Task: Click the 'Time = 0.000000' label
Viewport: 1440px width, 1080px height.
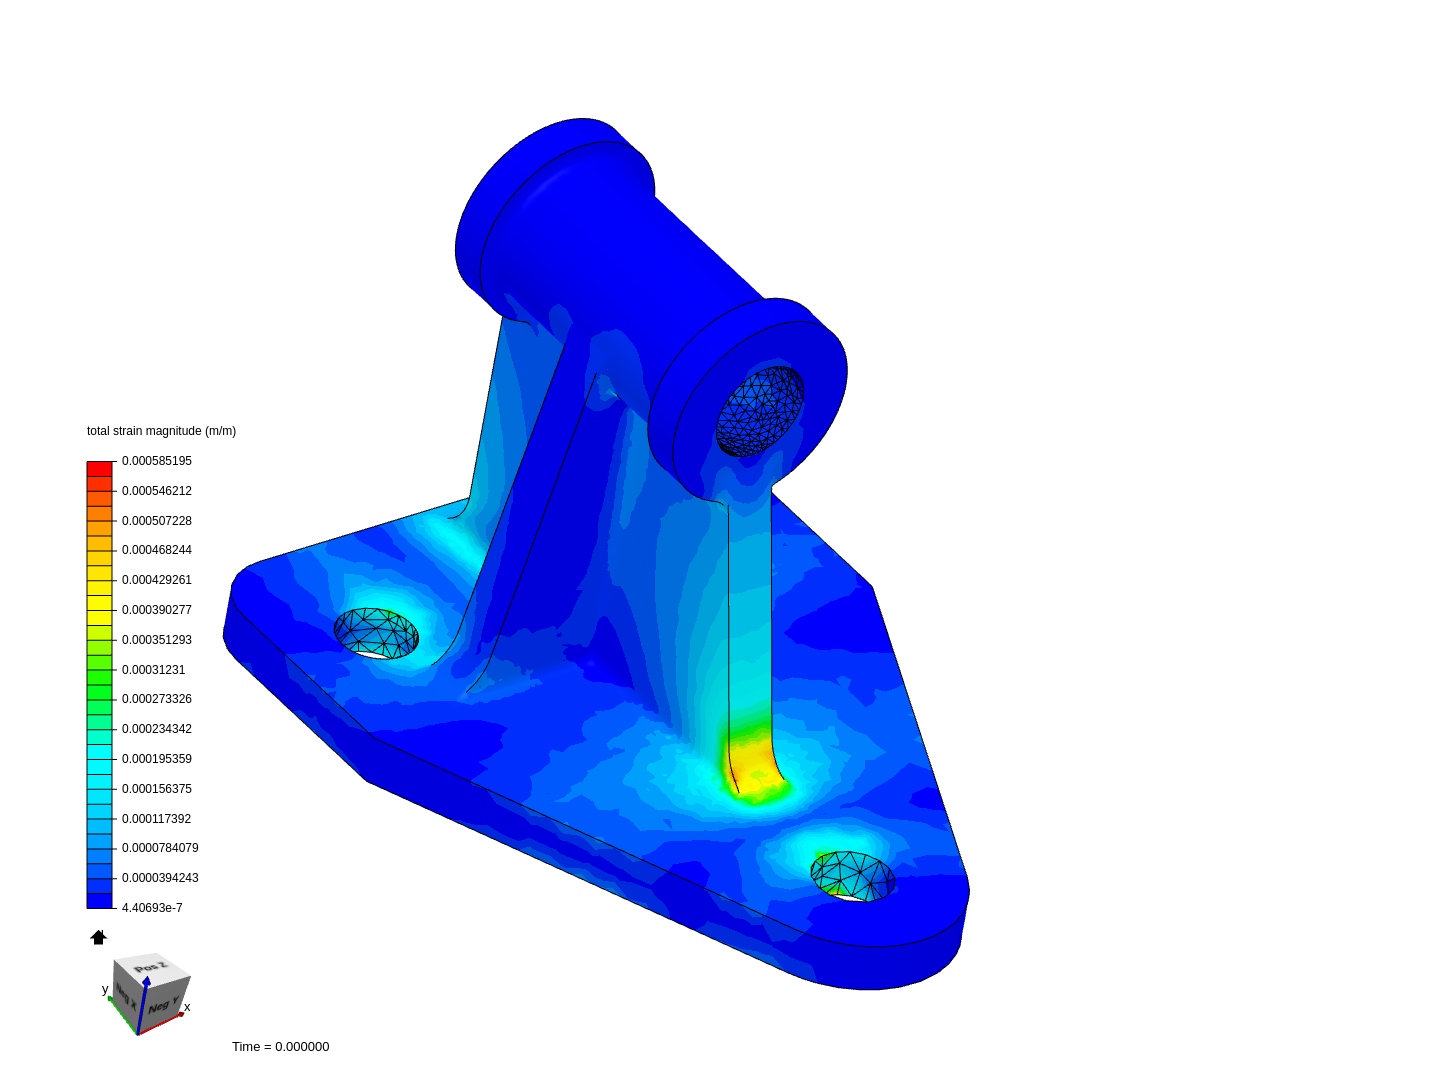Action: click(x=280, y=1047)
